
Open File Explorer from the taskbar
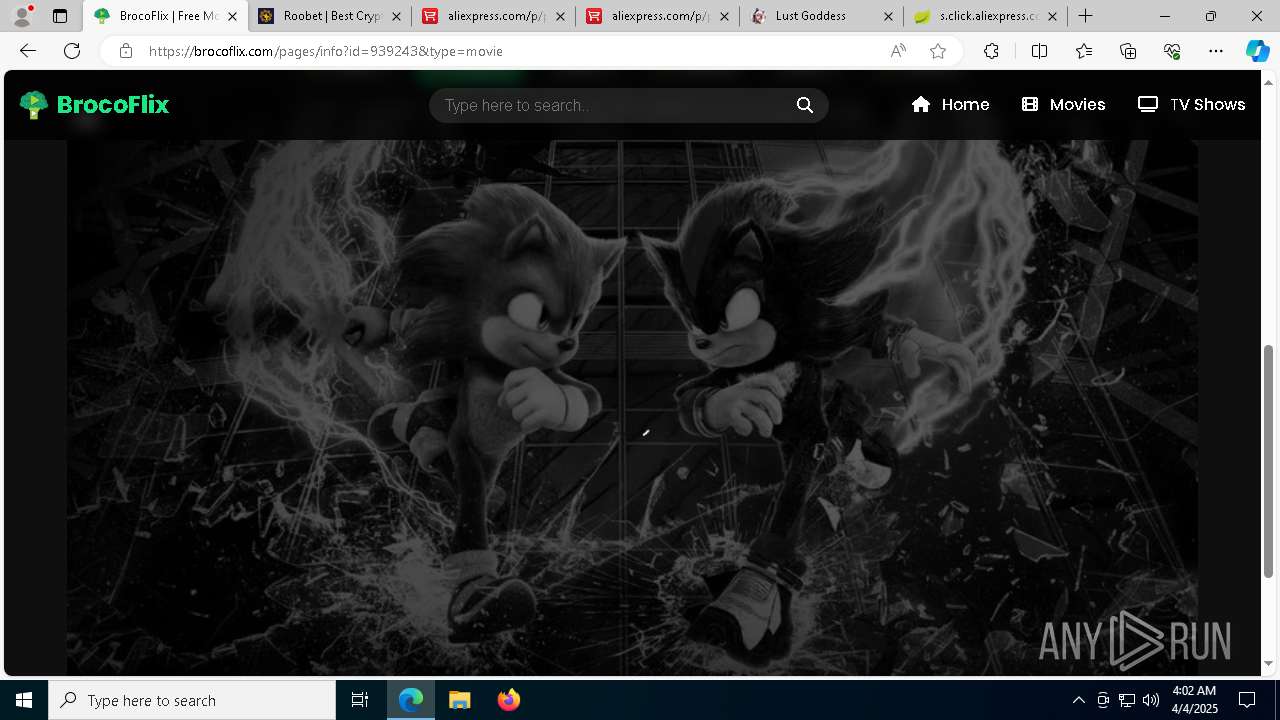click(459, 700)
